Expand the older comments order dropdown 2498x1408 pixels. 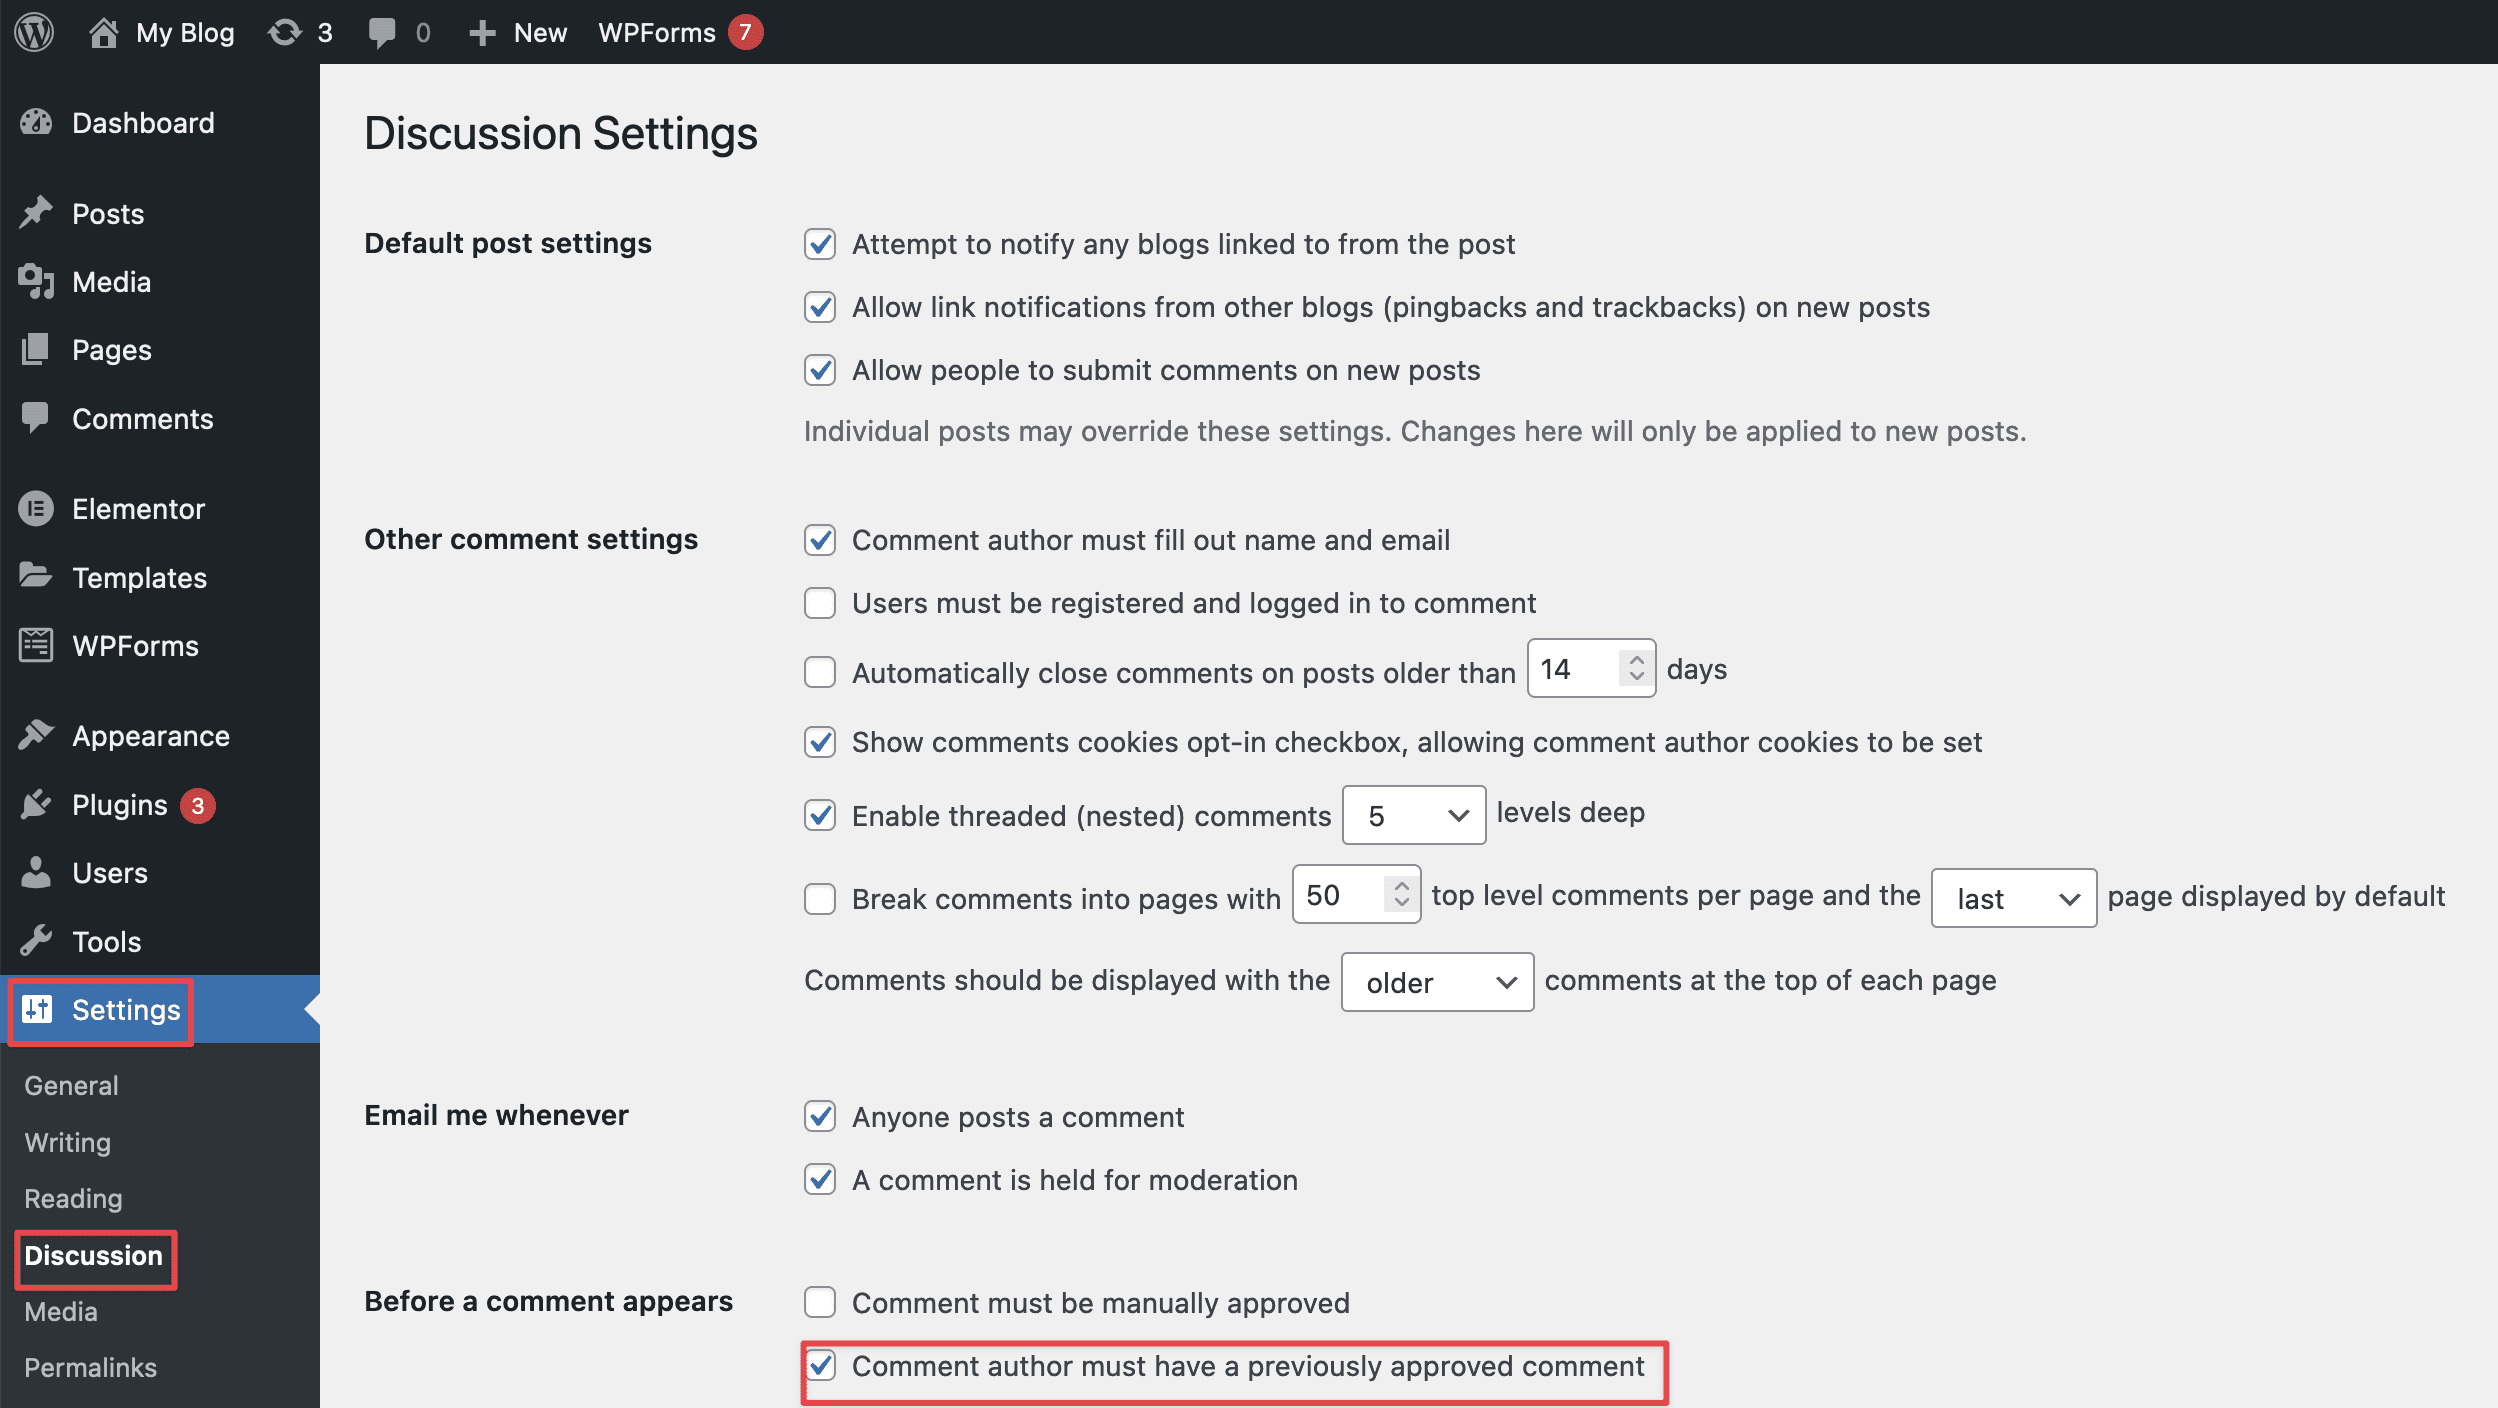pos(1437,982)
